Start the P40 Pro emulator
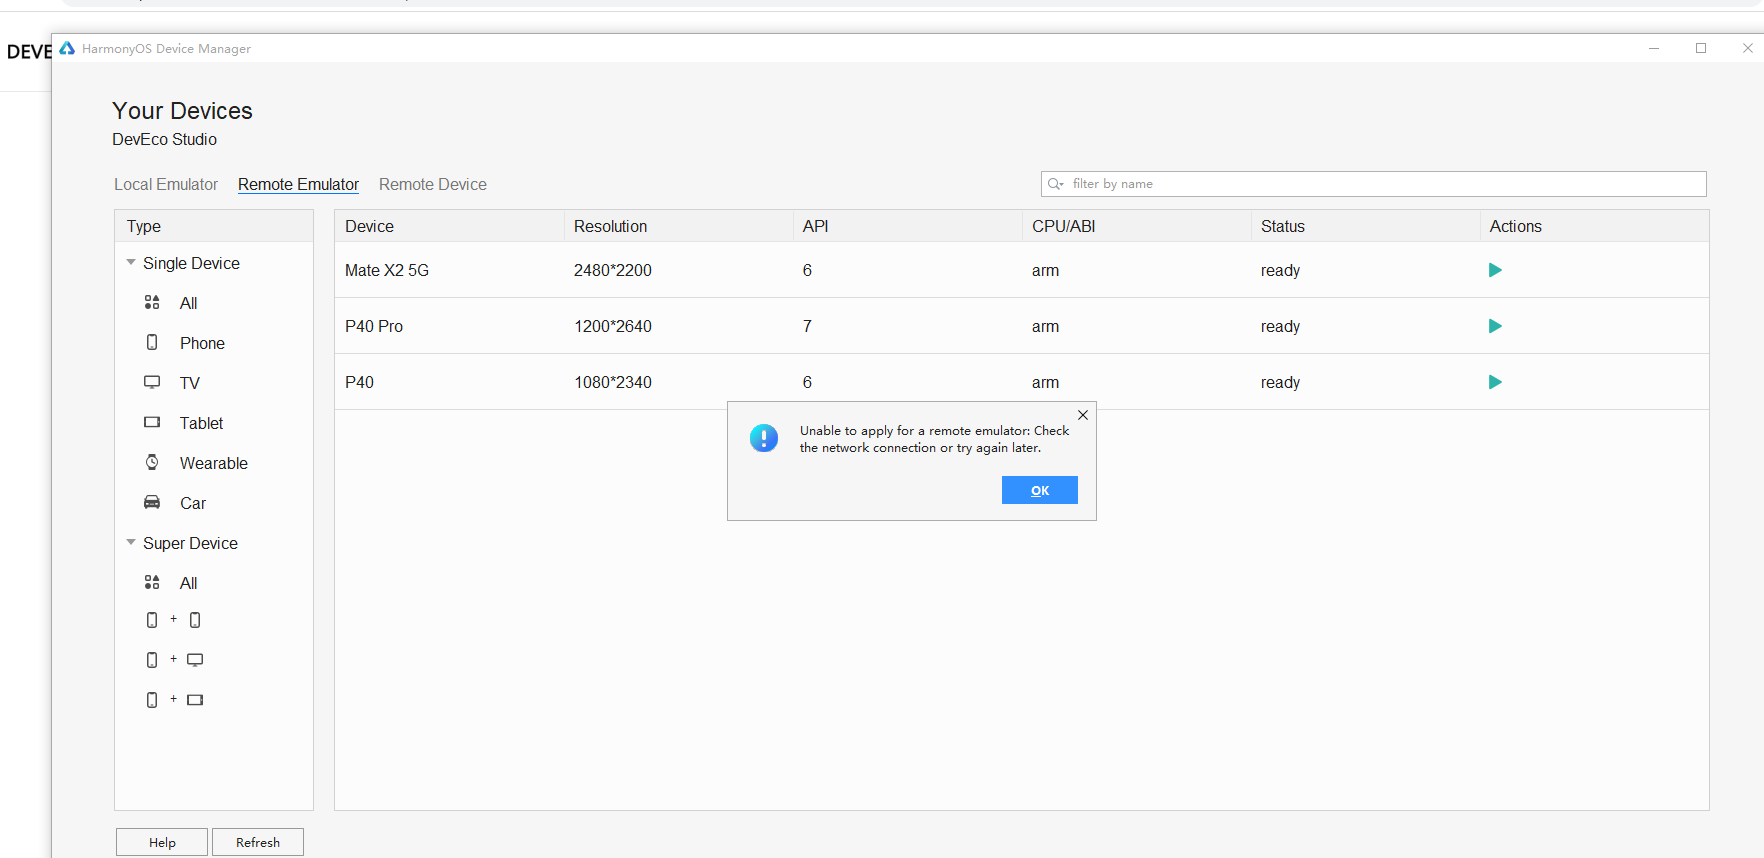The height and width of the screenshot is (858, 1764). (1495, 326)
